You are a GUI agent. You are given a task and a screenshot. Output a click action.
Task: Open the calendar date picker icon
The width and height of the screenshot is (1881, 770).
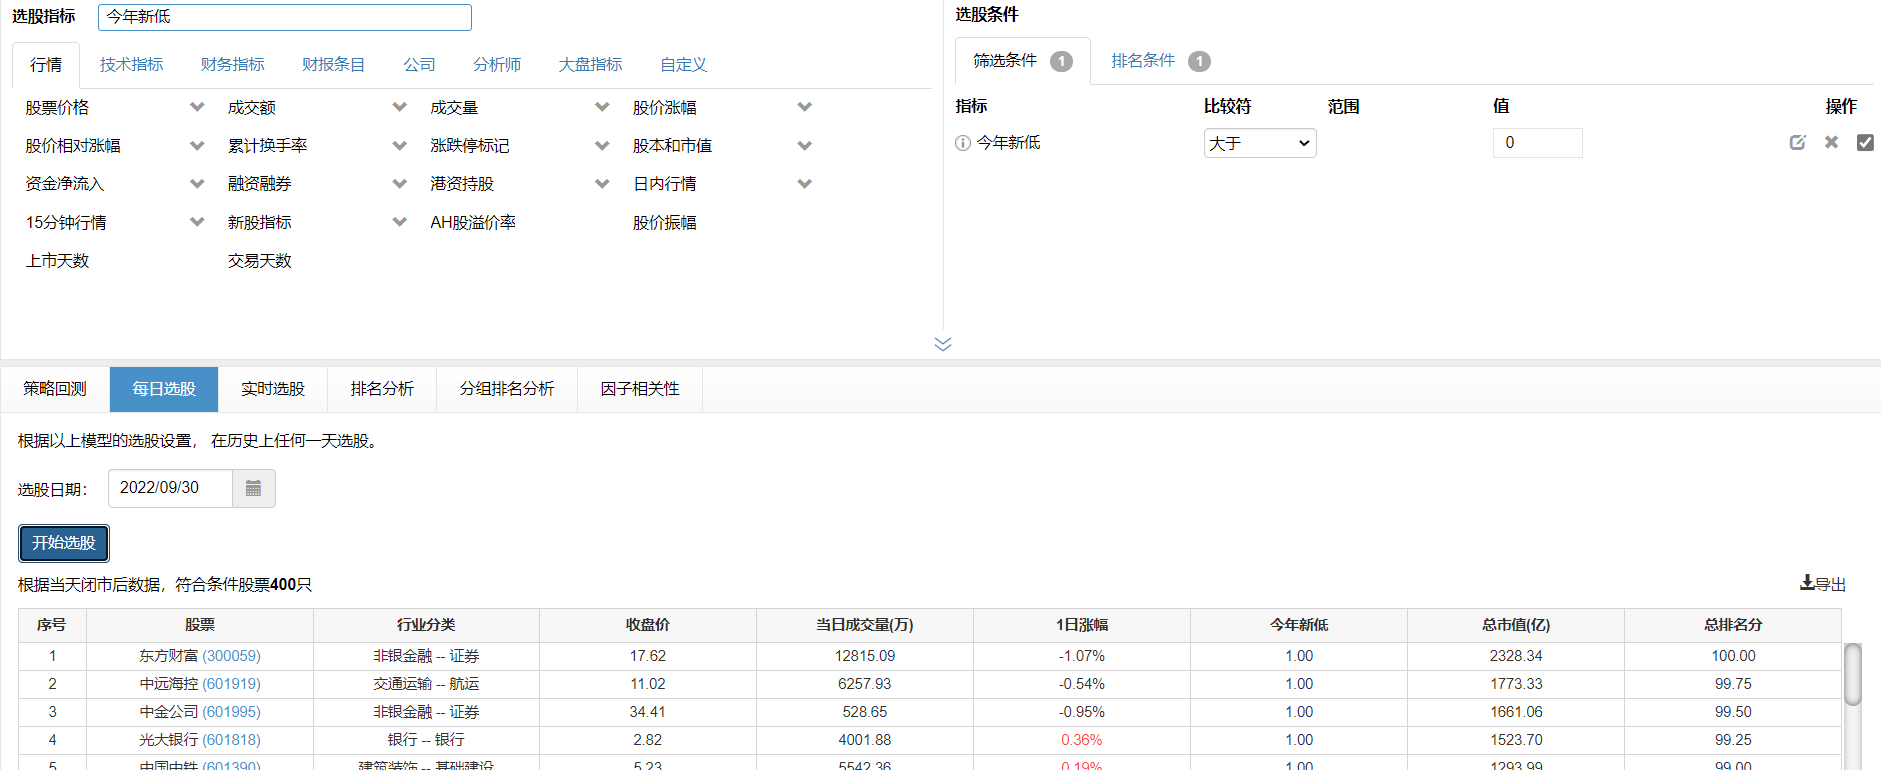(x=254, y=489)
